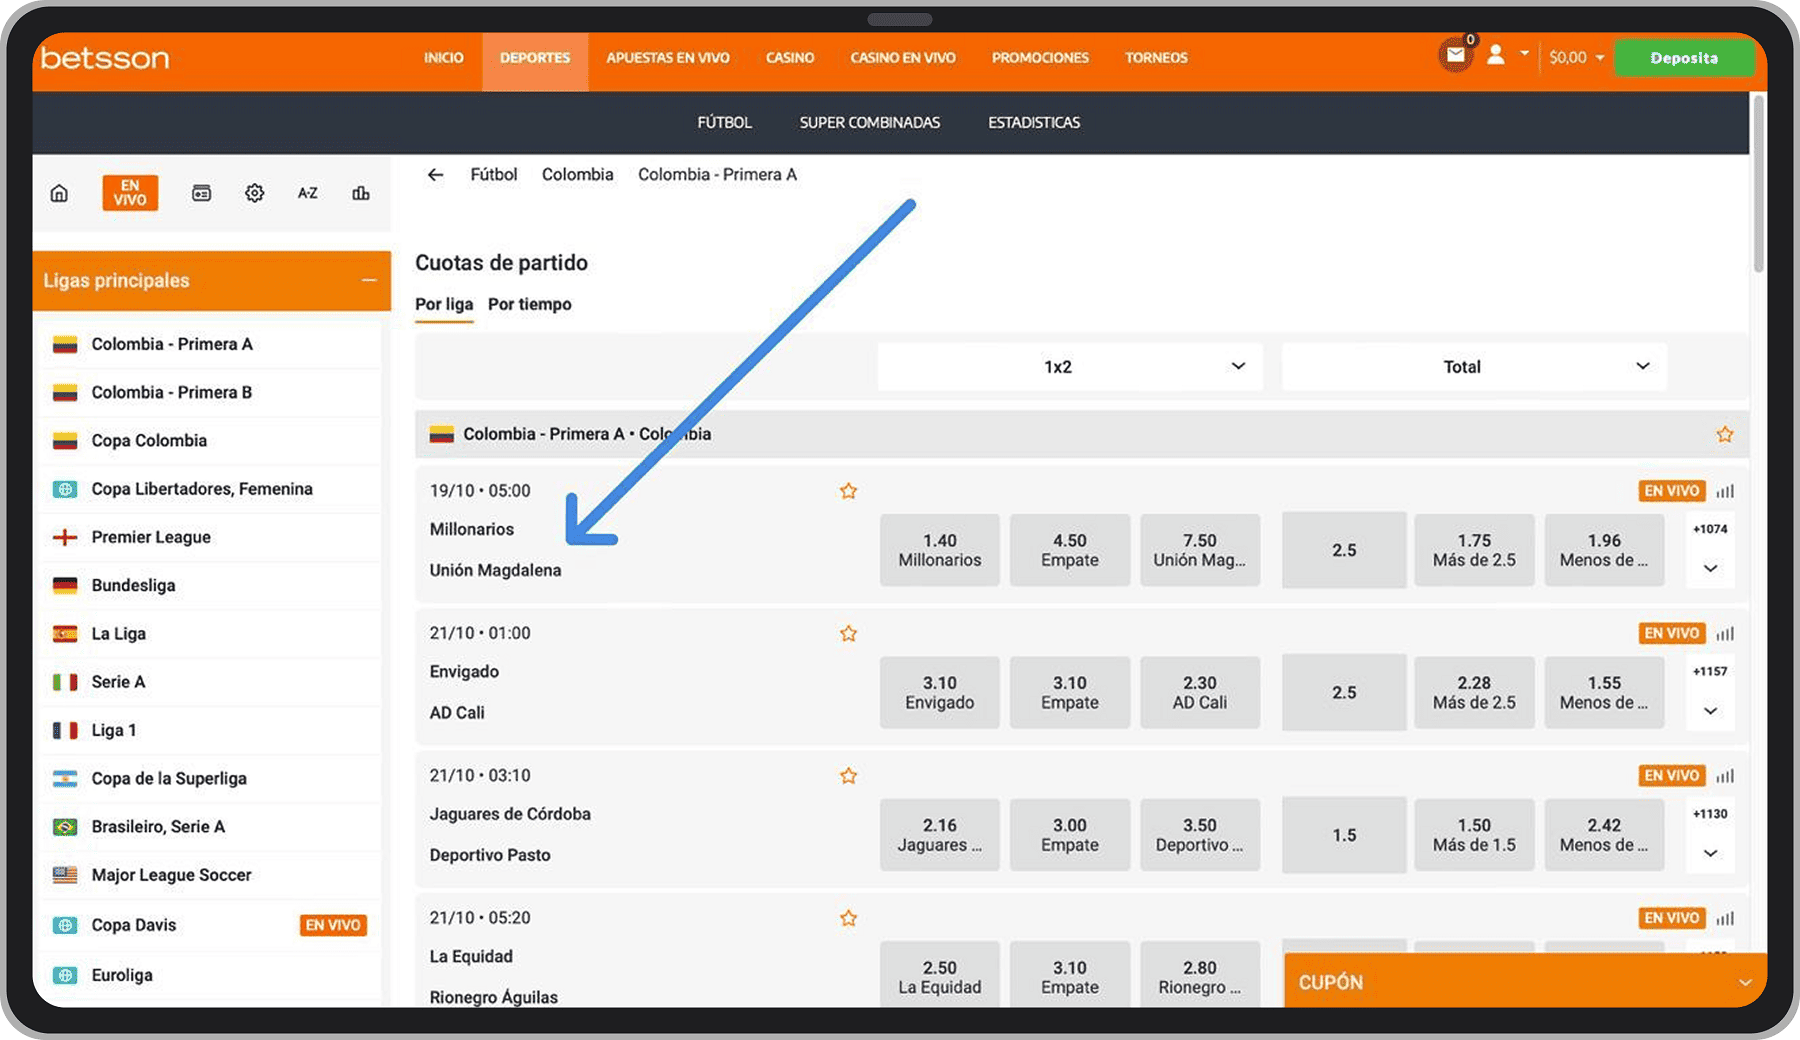The image size is (1800, 1040).
Task: Open stats icon for Millonarios match
Action: point(1725,491)
